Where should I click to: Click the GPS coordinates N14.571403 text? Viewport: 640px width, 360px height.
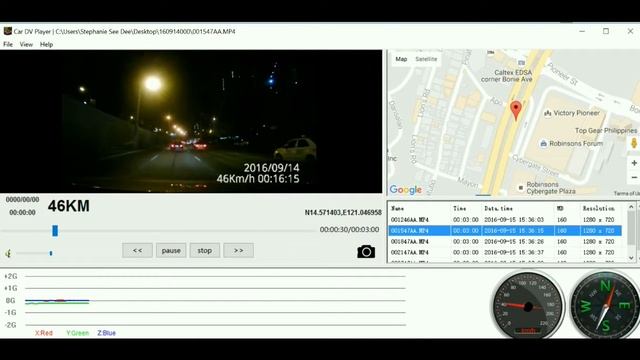[343, 213]
